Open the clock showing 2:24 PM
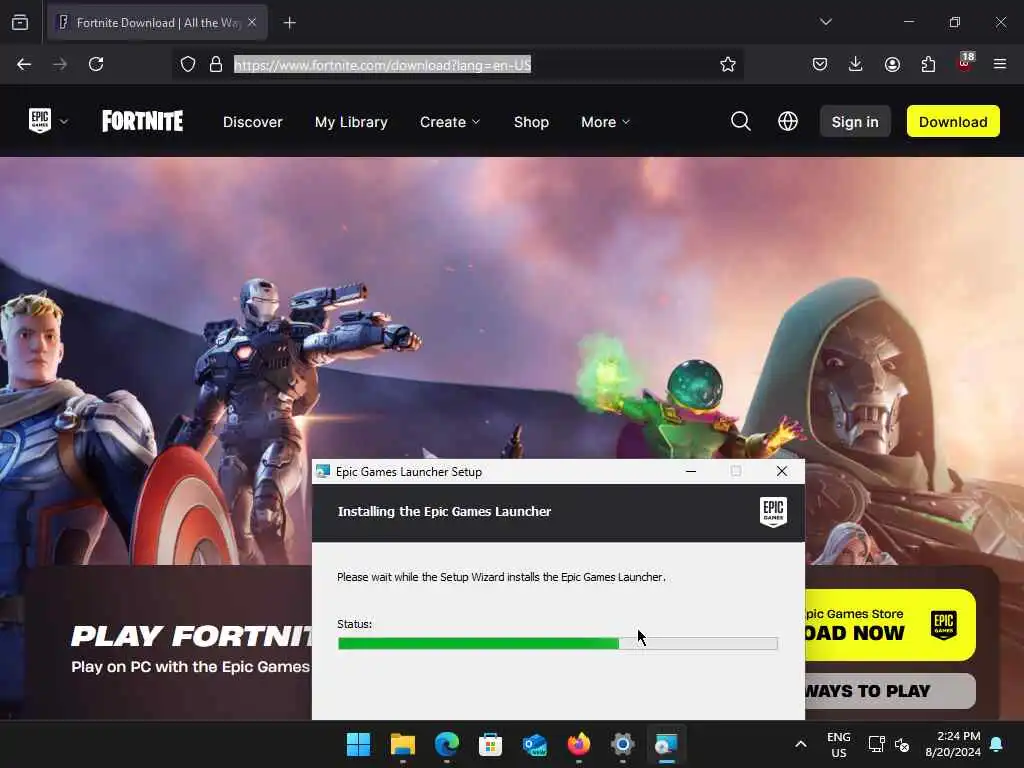 coord(953,744)
